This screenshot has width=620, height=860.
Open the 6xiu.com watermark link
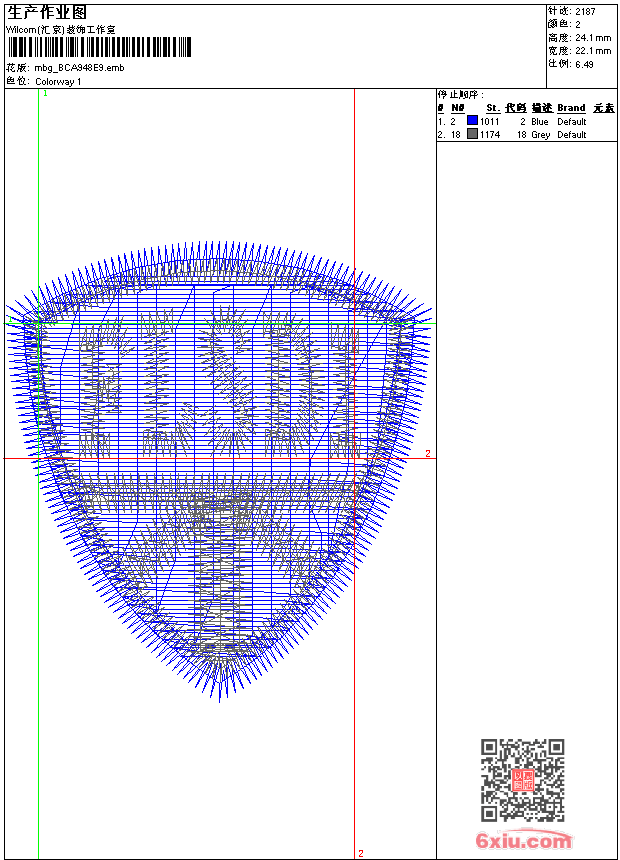(x=524, y=841)
